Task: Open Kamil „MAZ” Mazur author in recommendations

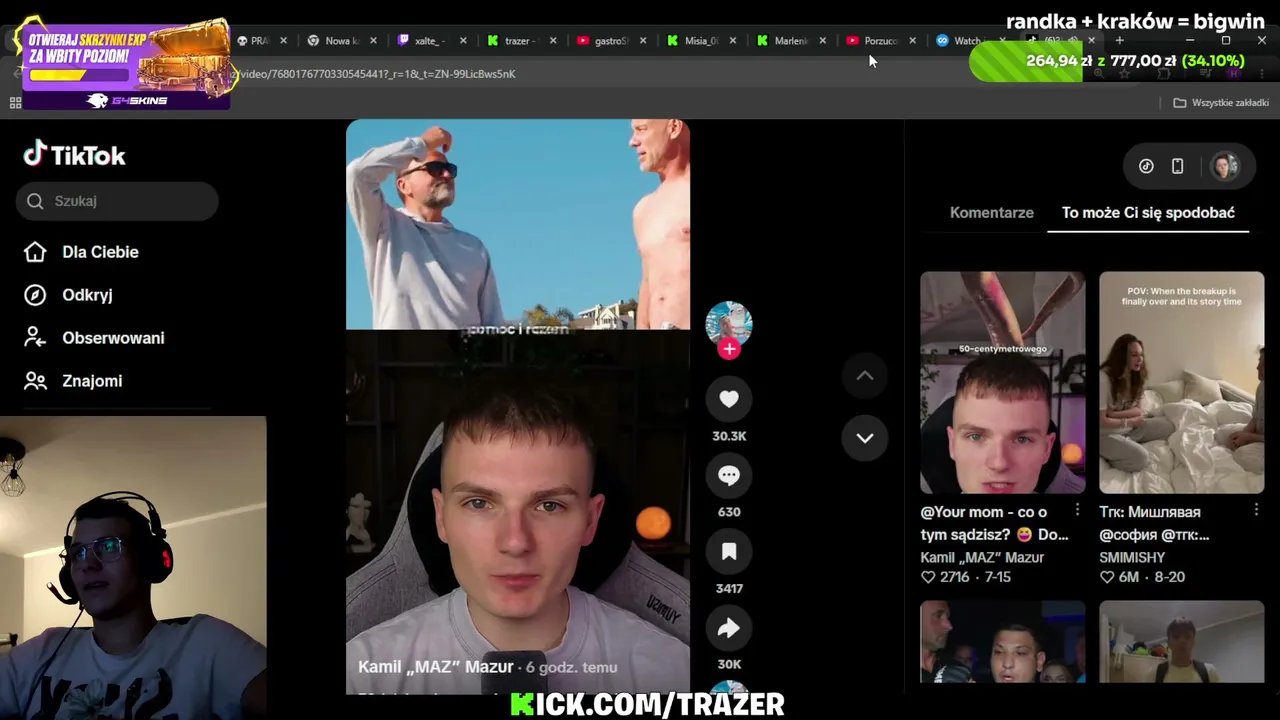Action: pos(982,557)
